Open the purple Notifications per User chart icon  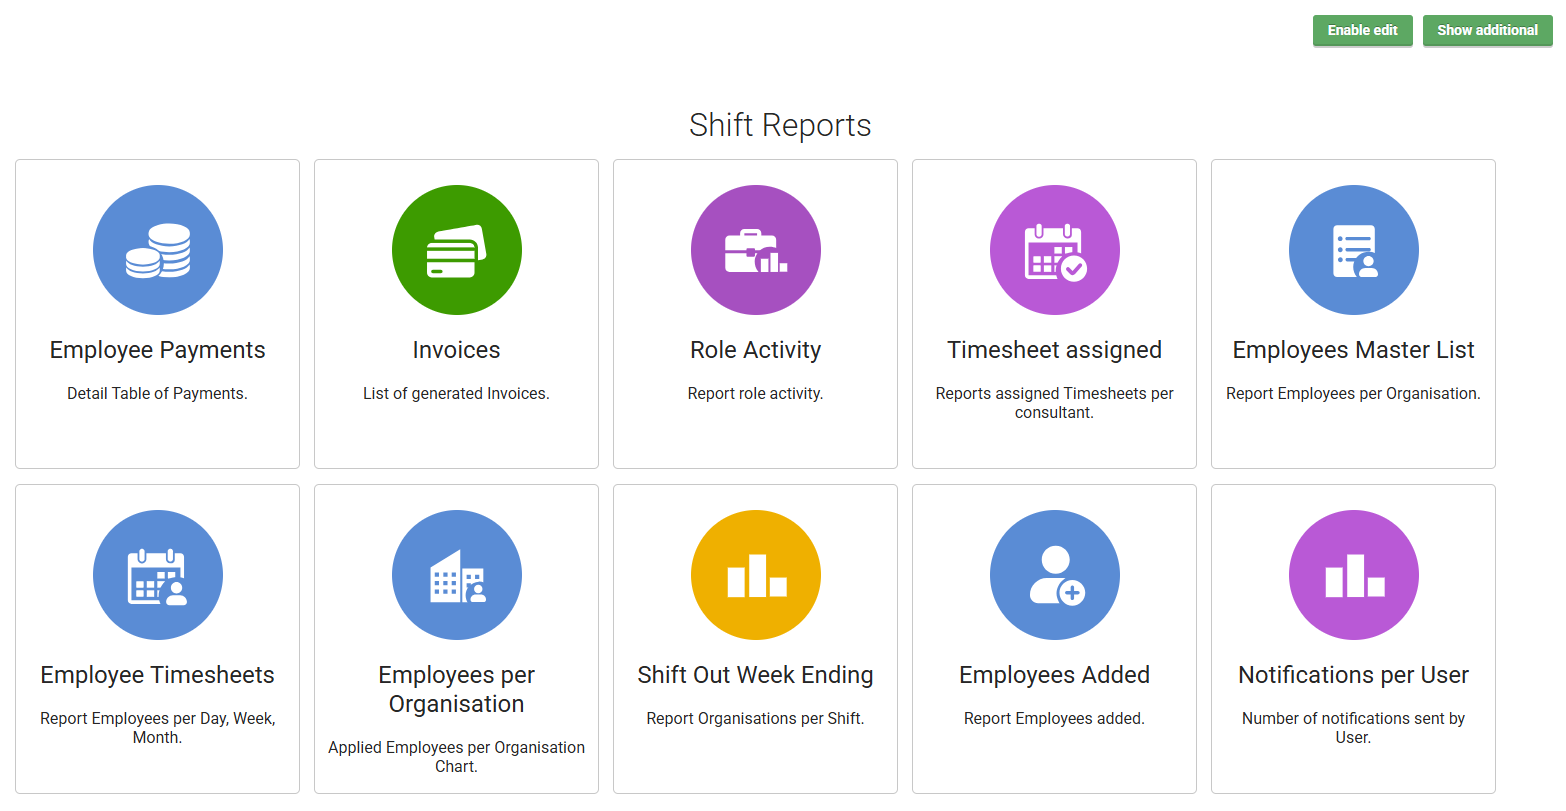click(1353, 575)
